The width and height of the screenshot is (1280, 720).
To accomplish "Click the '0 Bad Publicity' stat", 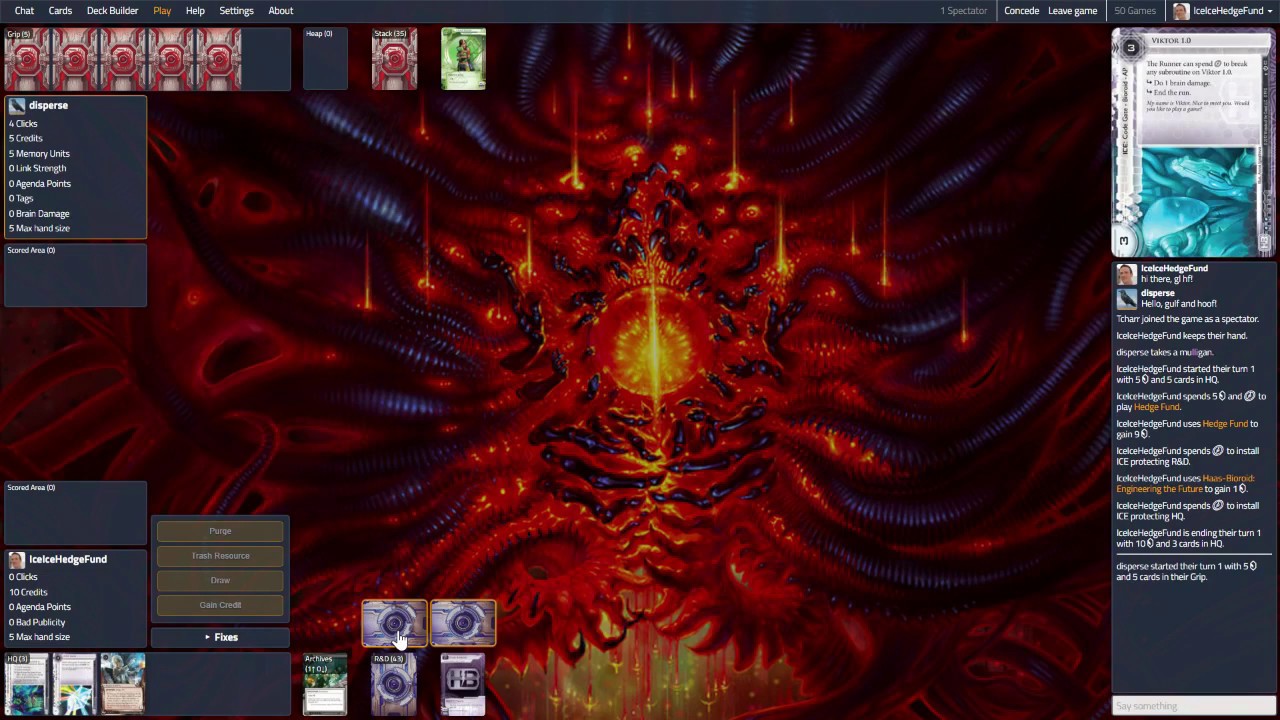I will [x=37, y=622].
